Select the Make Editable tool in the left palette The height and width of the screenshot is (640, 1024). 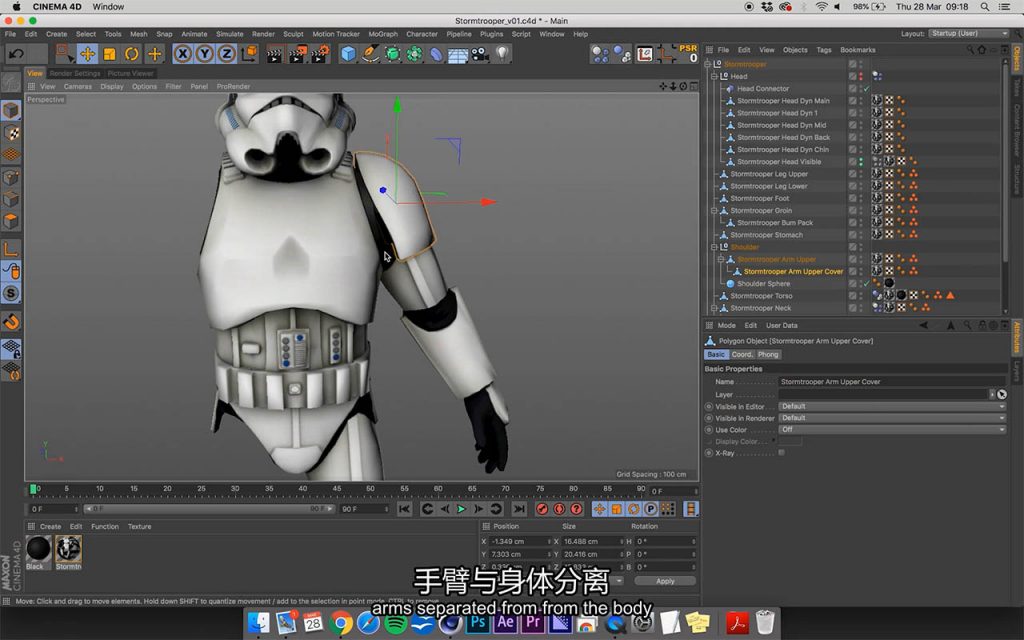(x=11, y=82)
